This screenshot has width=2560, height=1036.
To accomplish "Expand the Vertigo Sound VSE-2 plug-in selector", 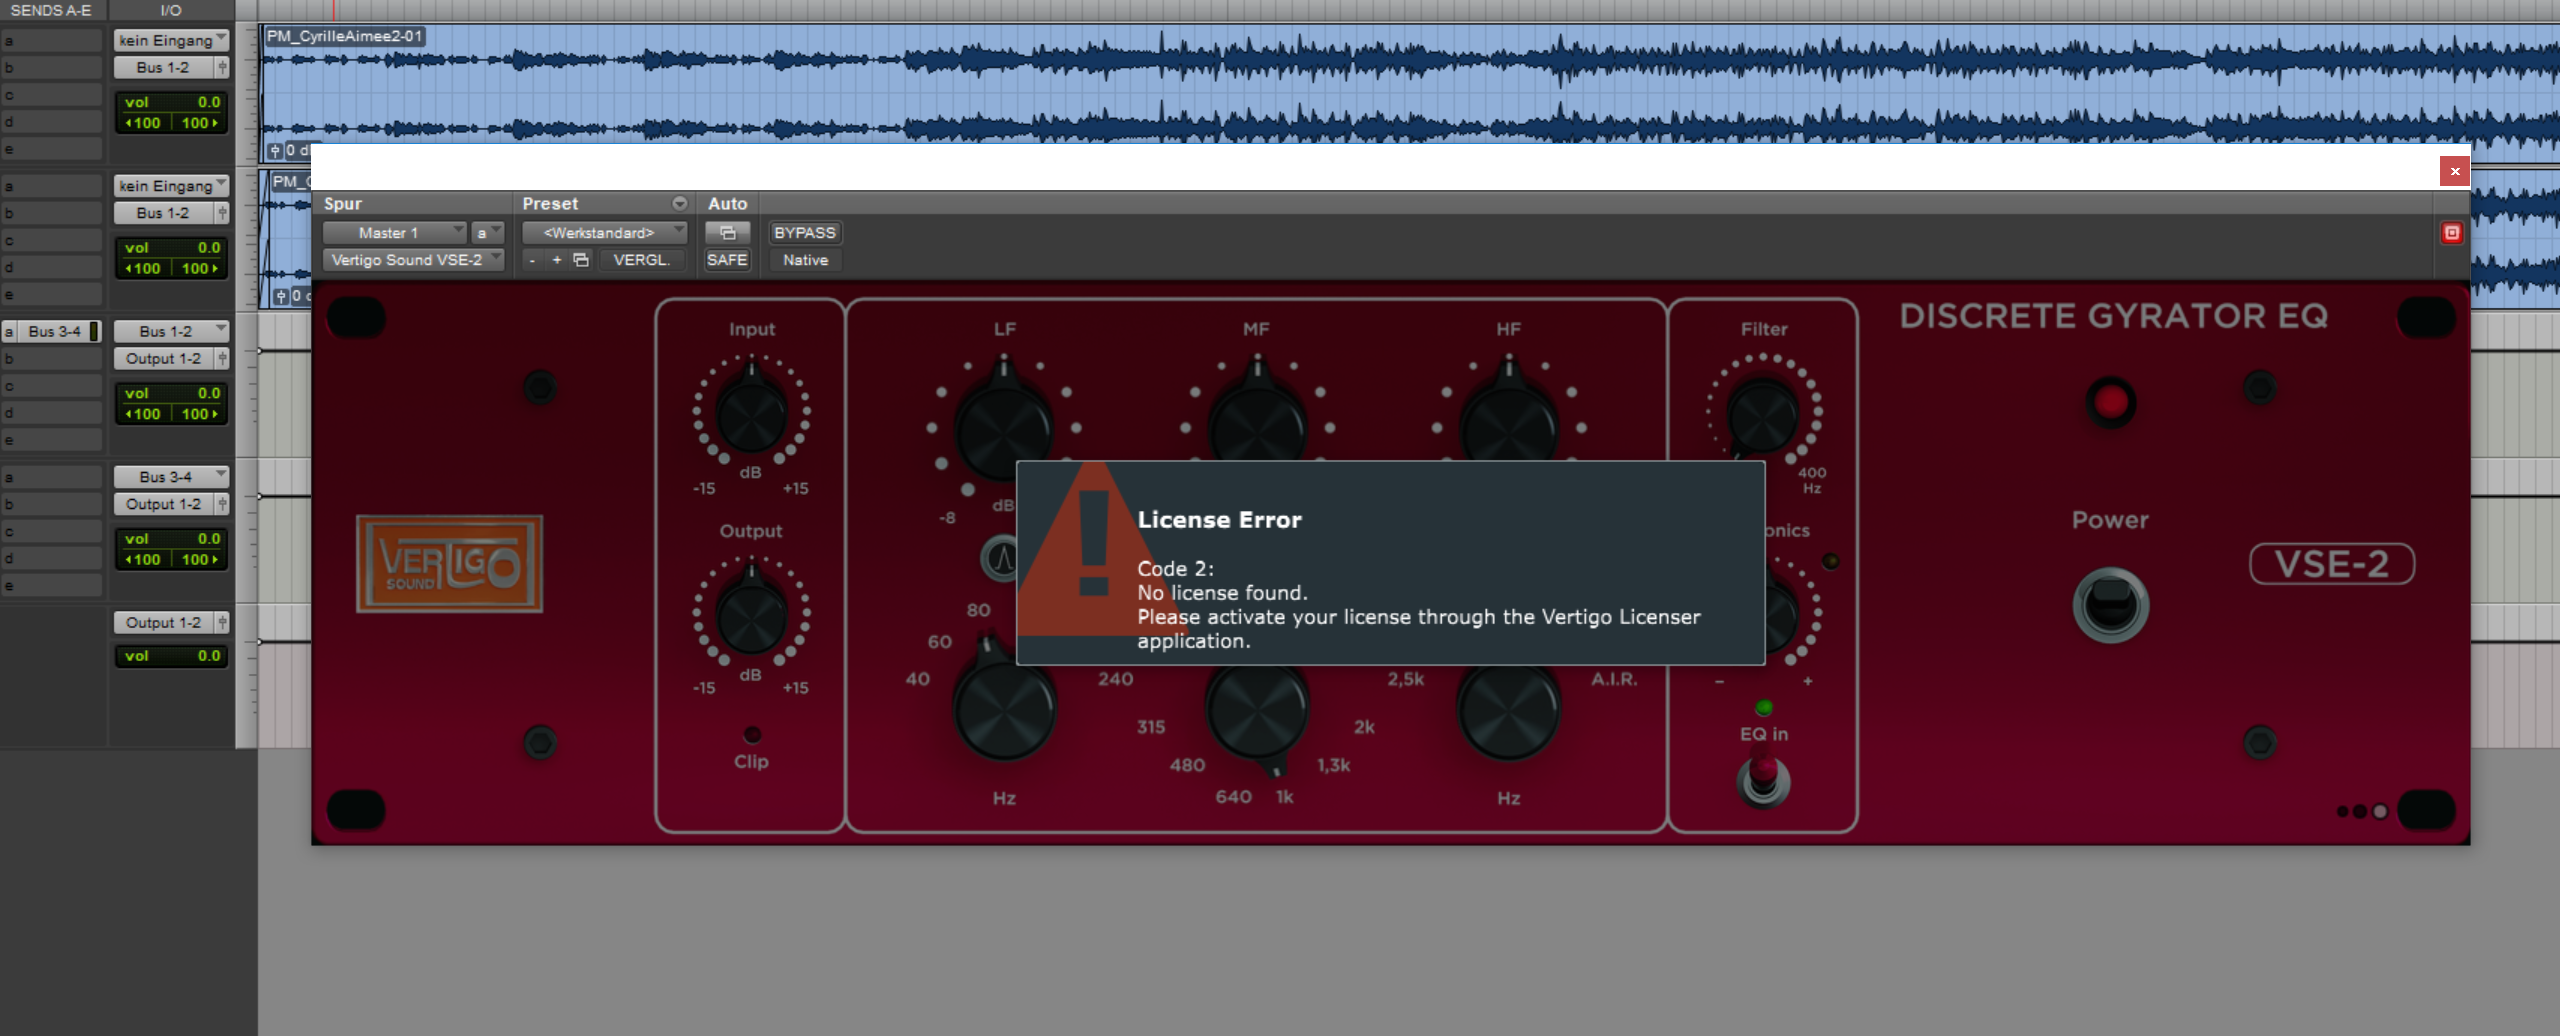I will (x=413, y=260).
